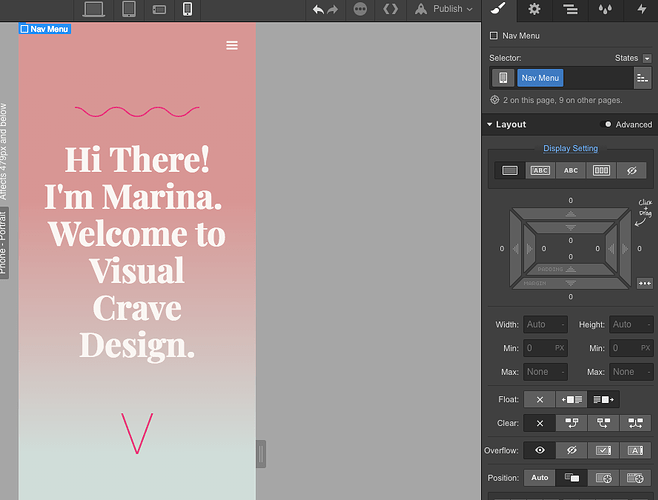Image resolution: width=658 pixels, height=500 pixels.
Task: Click the Height input field
Action: click(631, 325)
